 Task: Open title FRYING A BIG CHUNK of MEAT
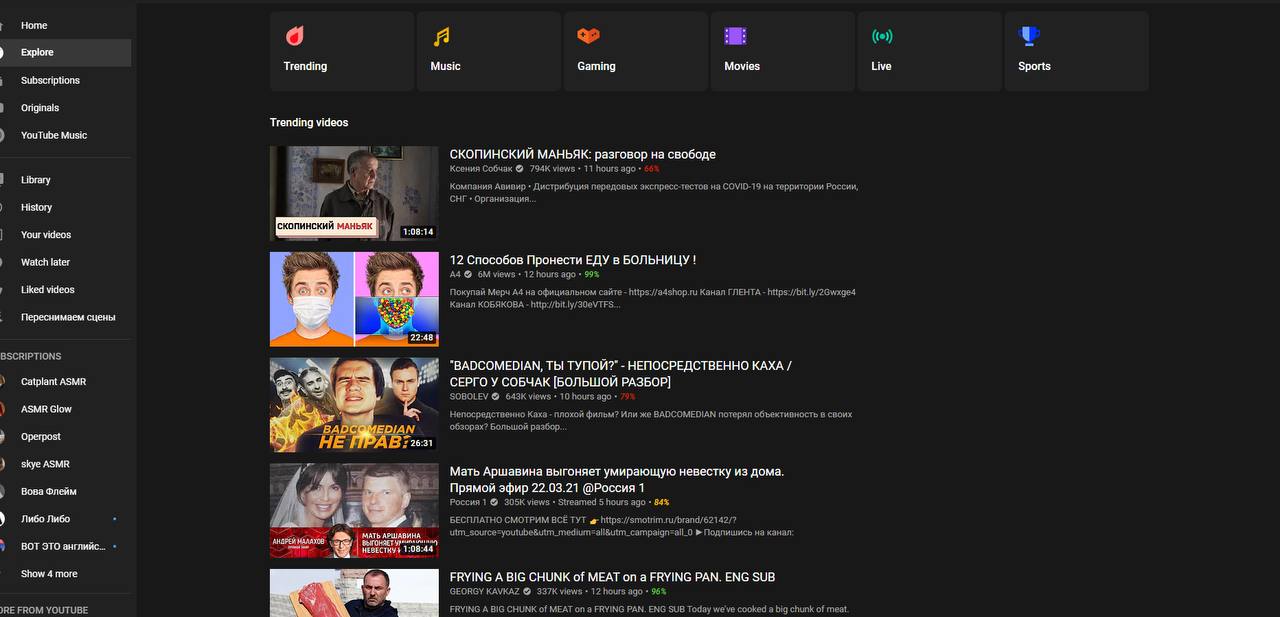coord(612,577)
